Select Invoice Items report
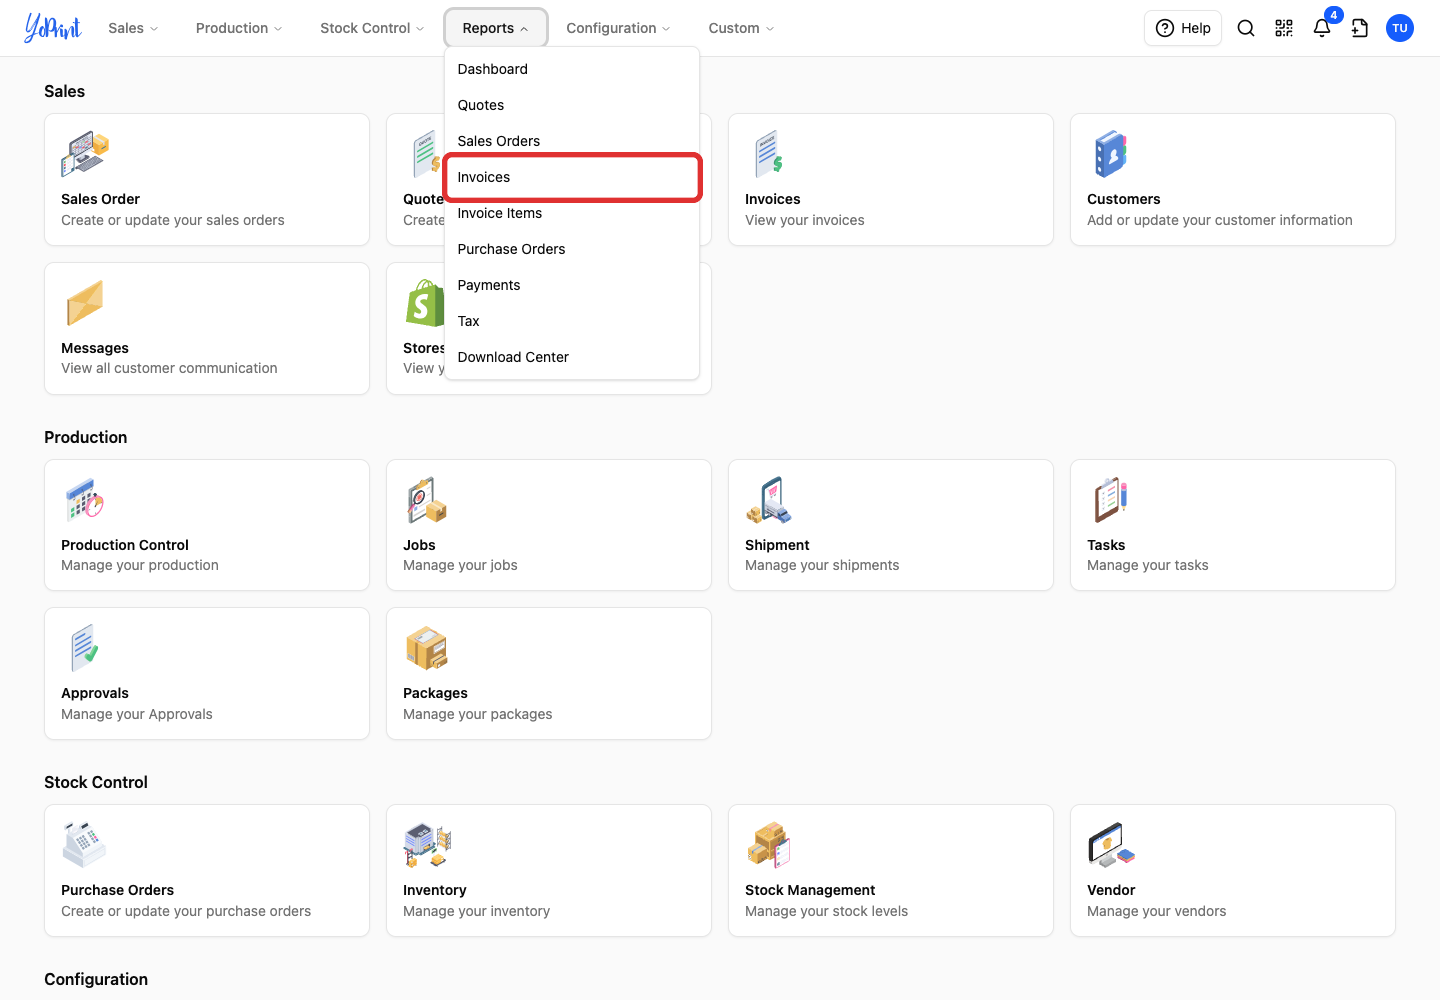Screen dimensions: 1440x1000 (x=572, y=213)
